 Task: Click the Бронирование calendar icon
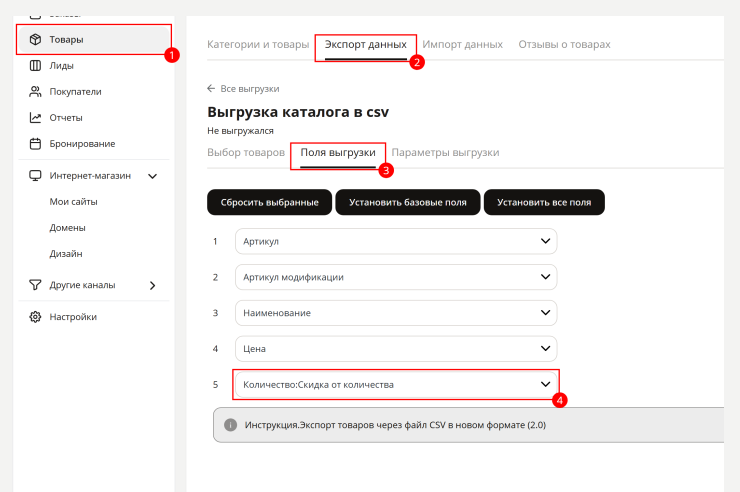pos(35,143)
